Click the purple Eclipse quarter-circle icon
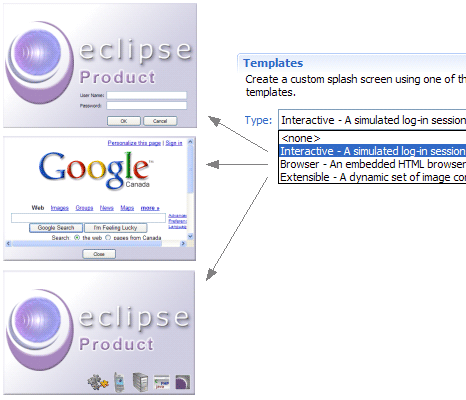Viewport: 466px width, 400px height. click(183, 382)
